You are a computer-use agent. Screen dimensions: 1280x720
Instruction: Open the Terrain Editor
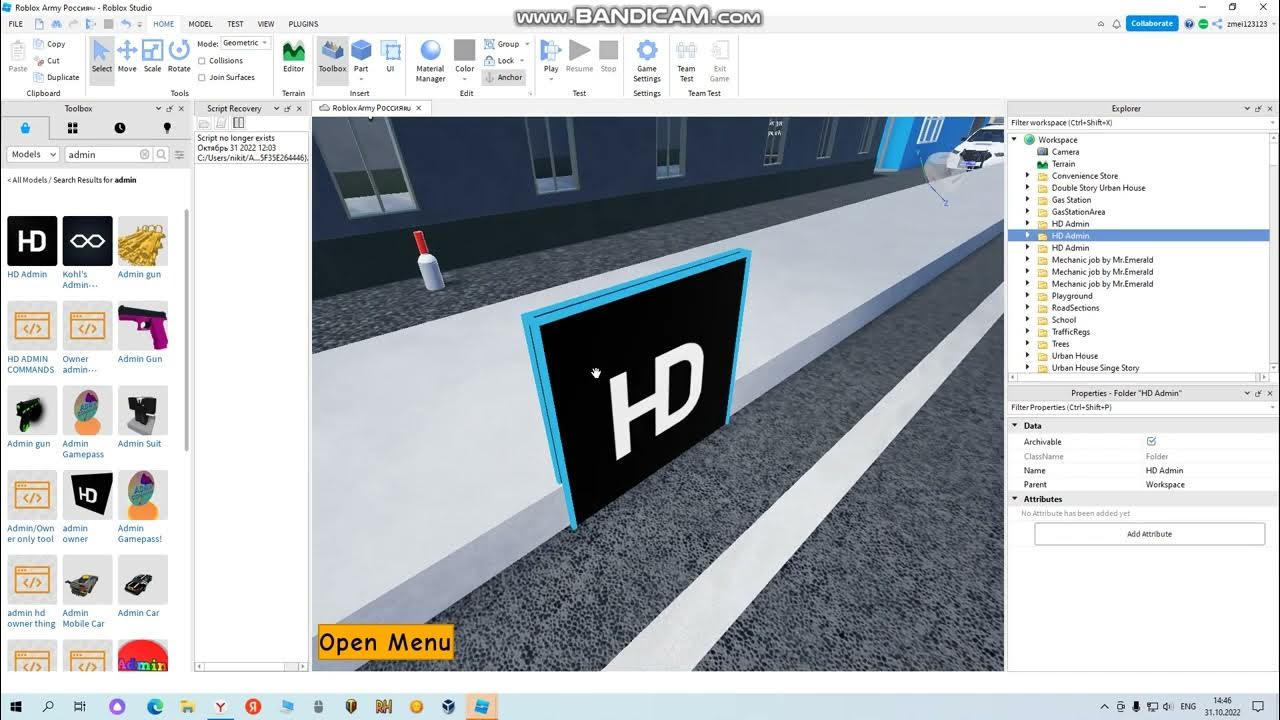pos(293,56)
